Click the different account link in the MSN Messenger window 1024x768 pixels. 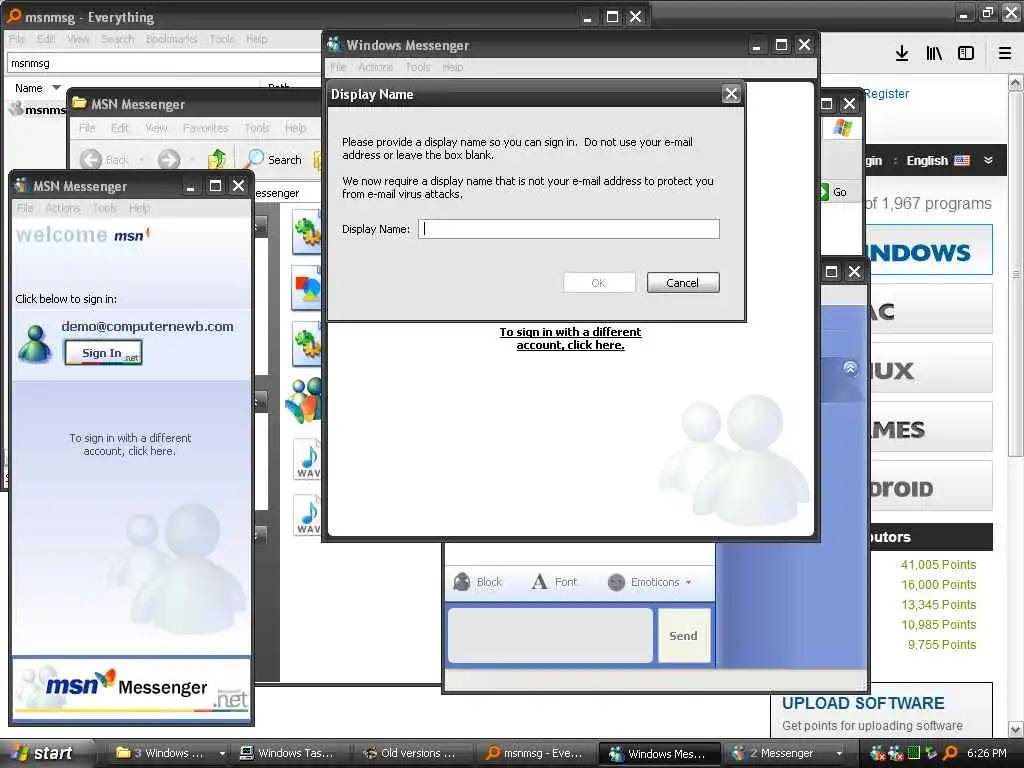tap(130, 445)
